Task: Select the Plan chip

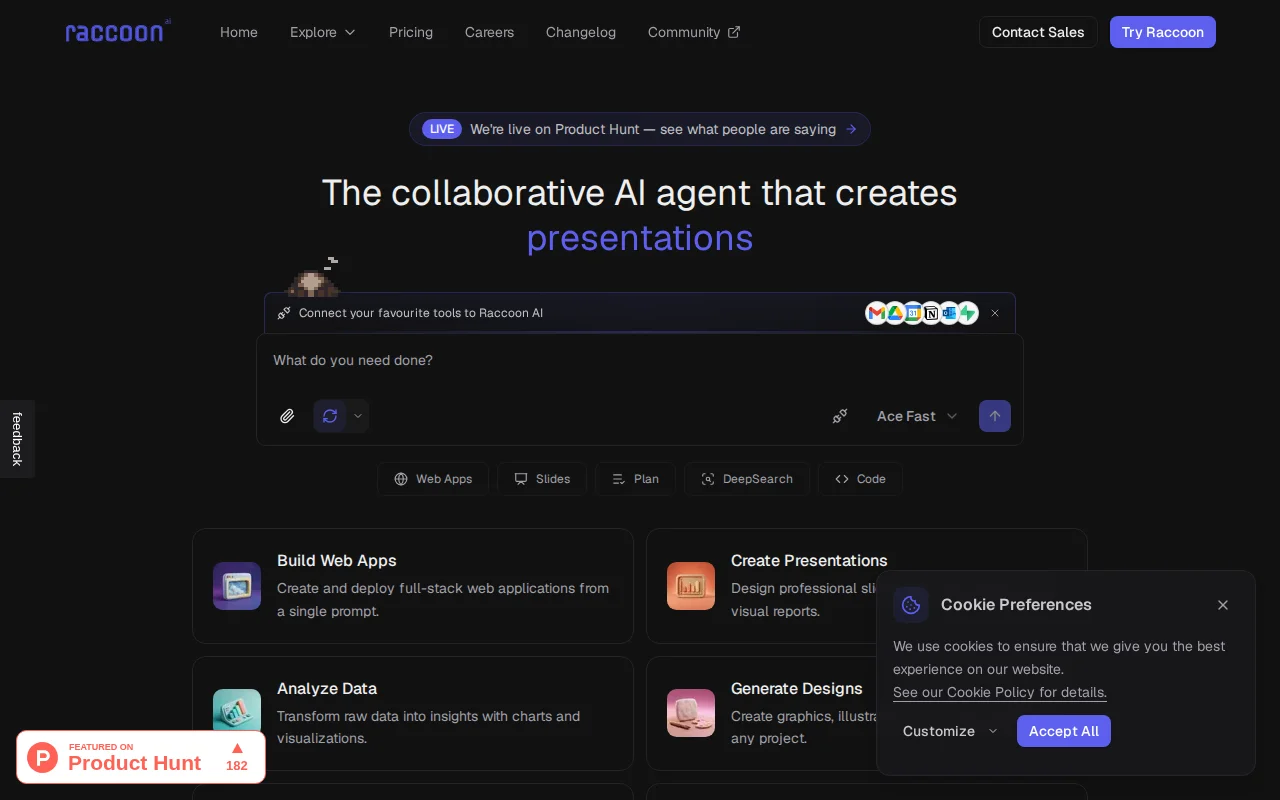Action: click(635, 479)
